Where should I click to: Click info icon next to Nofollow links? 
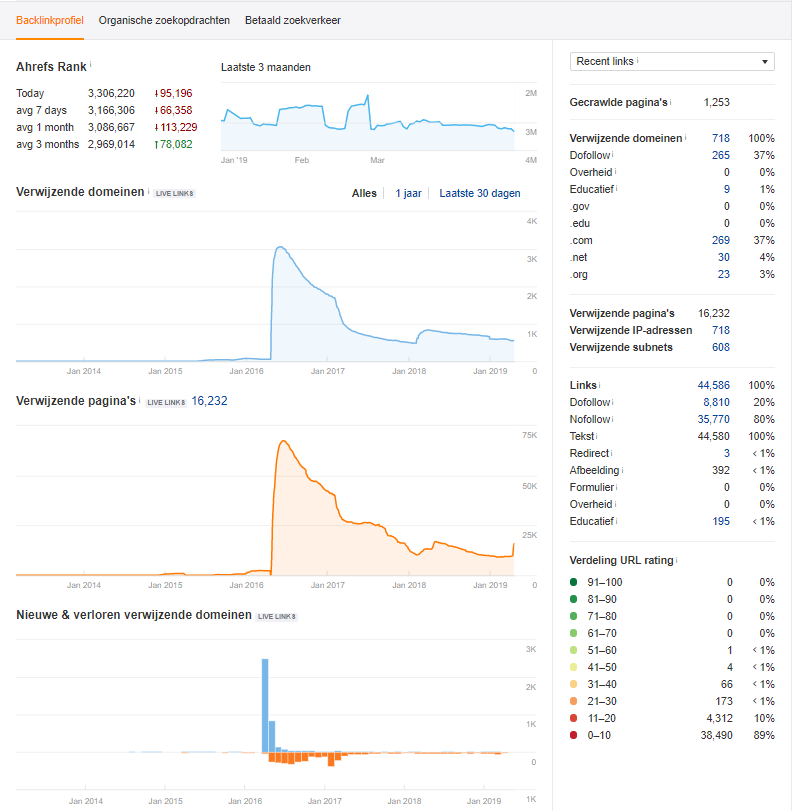coord(611,418)
